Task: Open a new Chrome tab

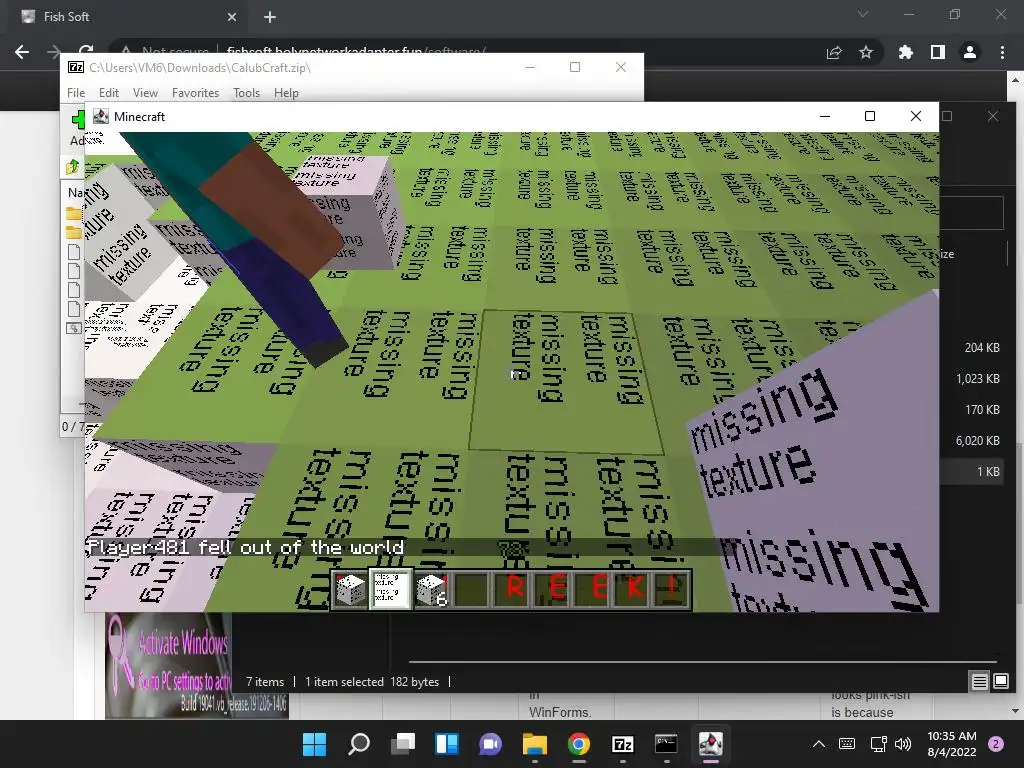Action: [x=270, y=17]
